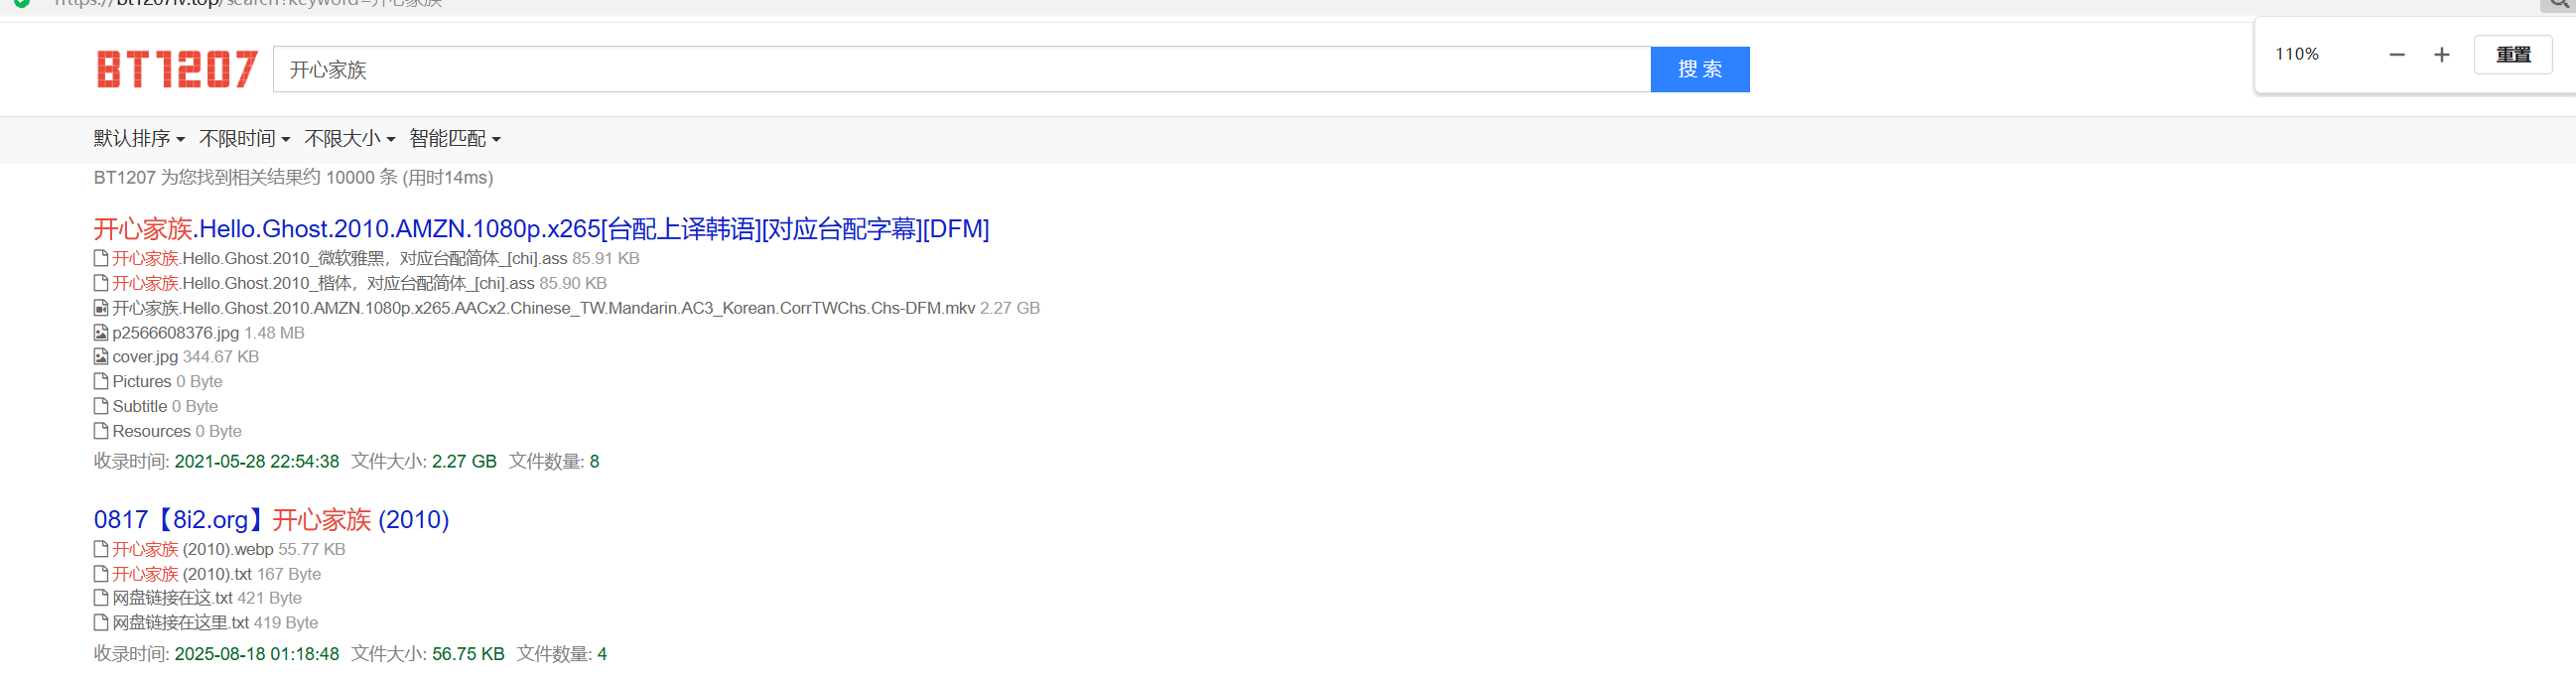
Task: Click the file icon beside Pictures
Action: pos(101,382)
